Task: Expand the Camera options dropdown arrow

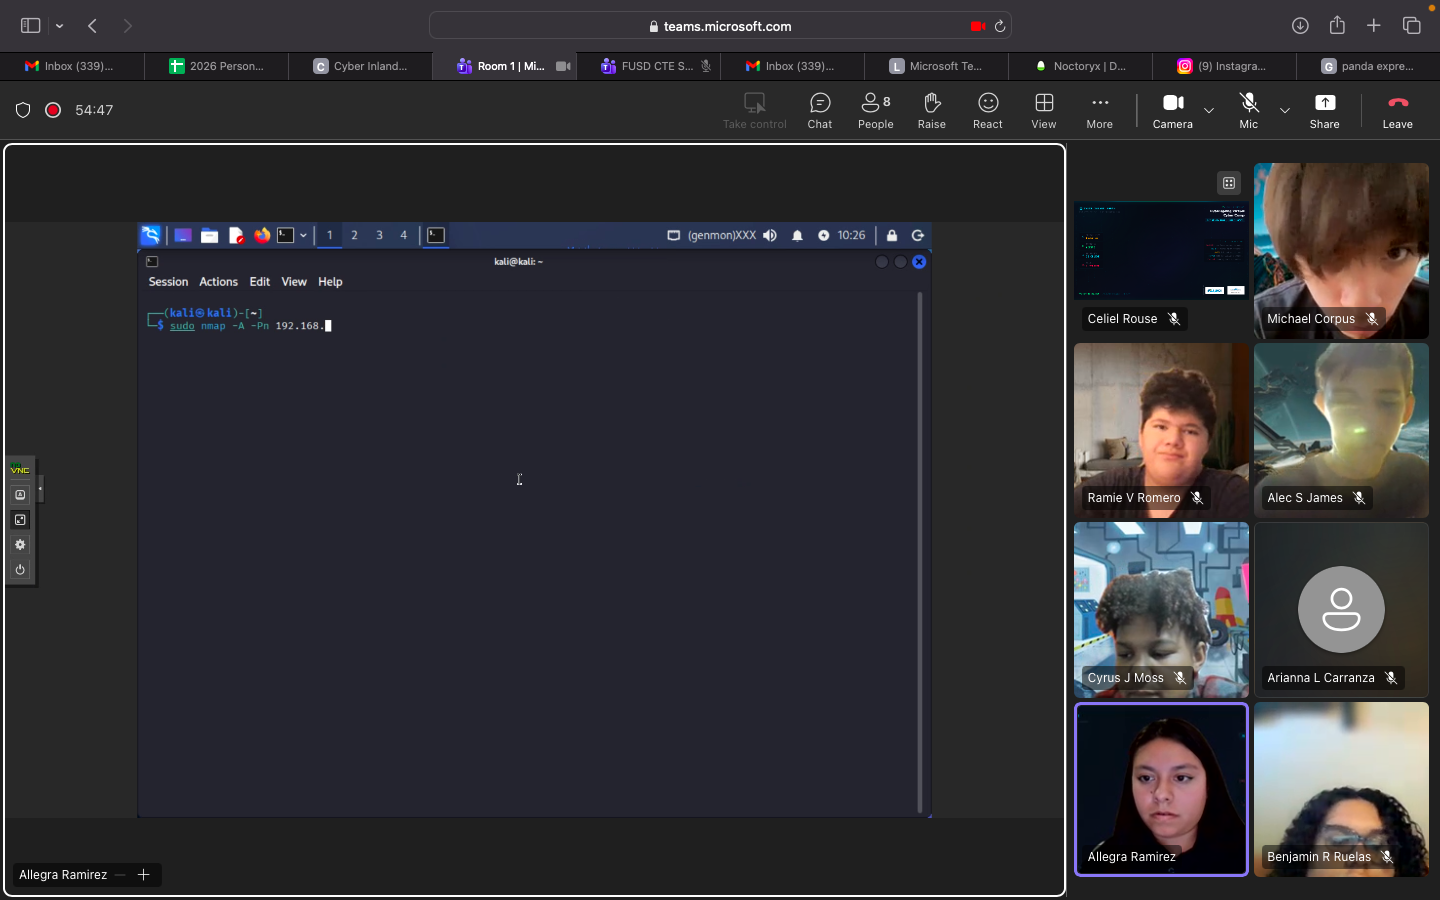Action: click(1209, 110)
